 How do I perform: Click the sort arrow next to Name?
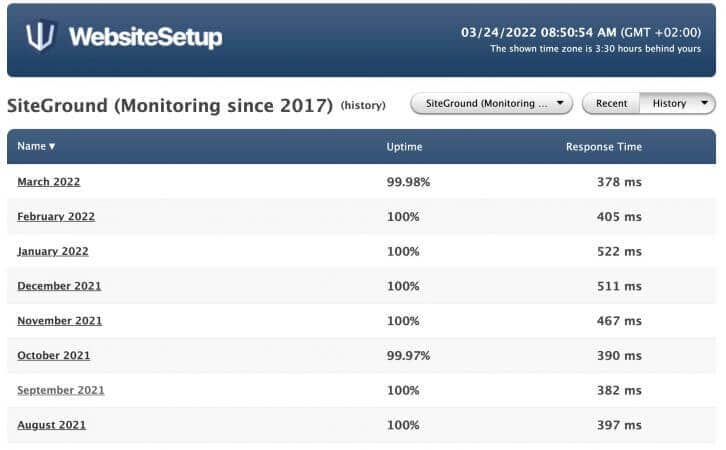(52, 146)
